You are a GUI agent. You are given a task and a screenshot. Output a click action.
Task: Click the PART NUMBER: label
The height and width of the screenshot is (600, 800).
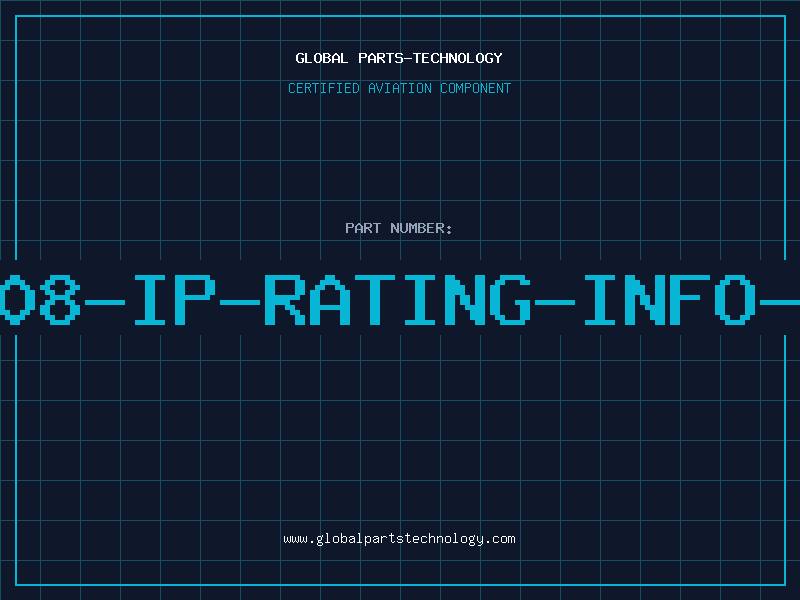pos(399,228)
